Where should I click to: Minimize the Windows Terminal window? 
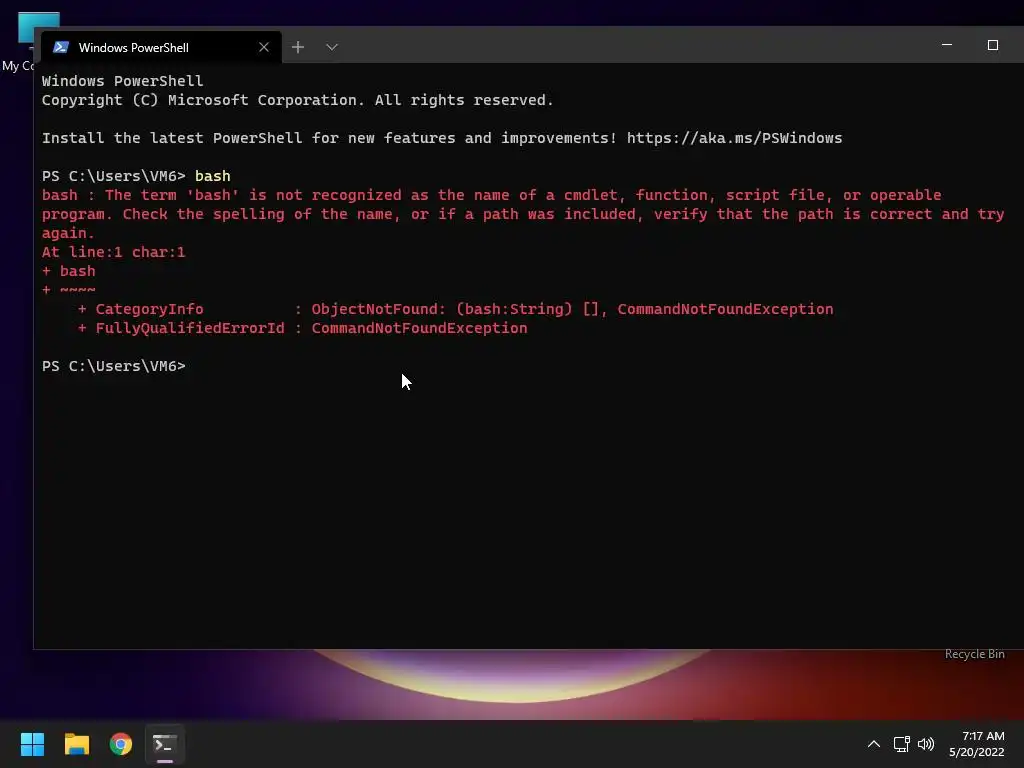tap(947, 45)
